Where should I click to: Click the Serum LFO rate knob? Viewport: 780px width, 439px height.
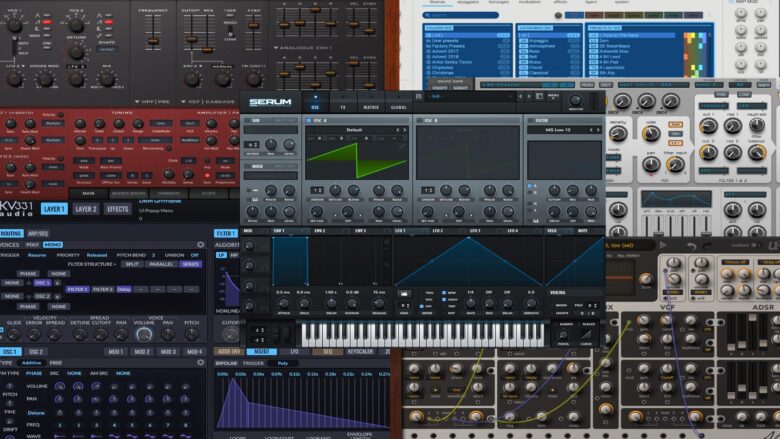pos(470,303)
